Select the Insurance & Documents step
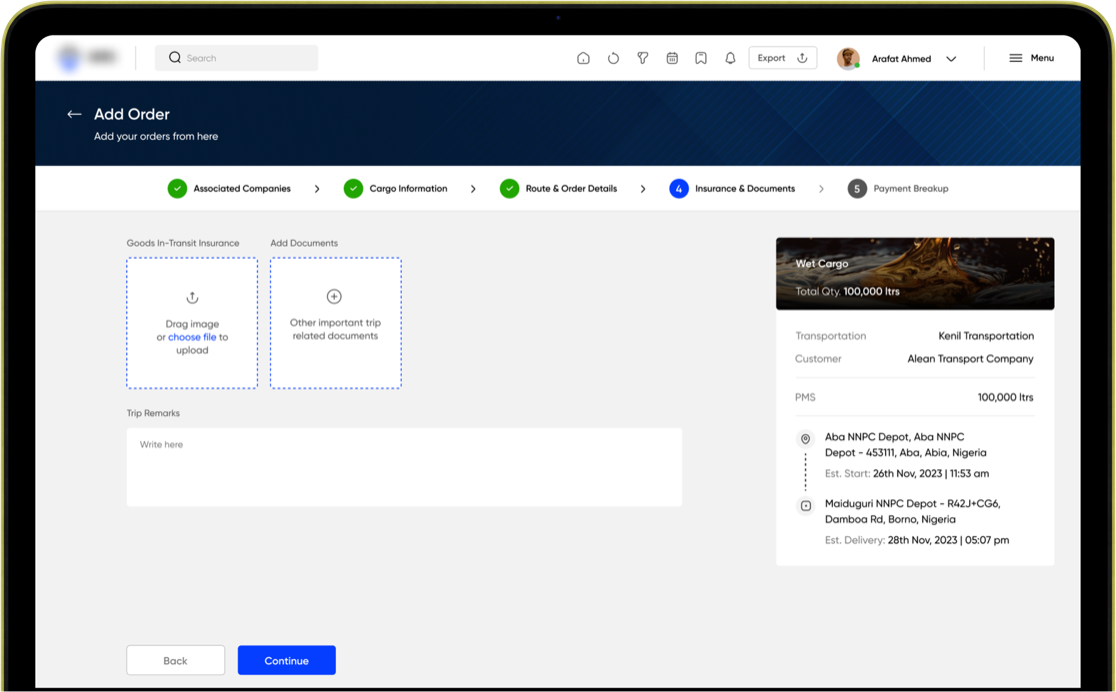 tap(732, 189)
